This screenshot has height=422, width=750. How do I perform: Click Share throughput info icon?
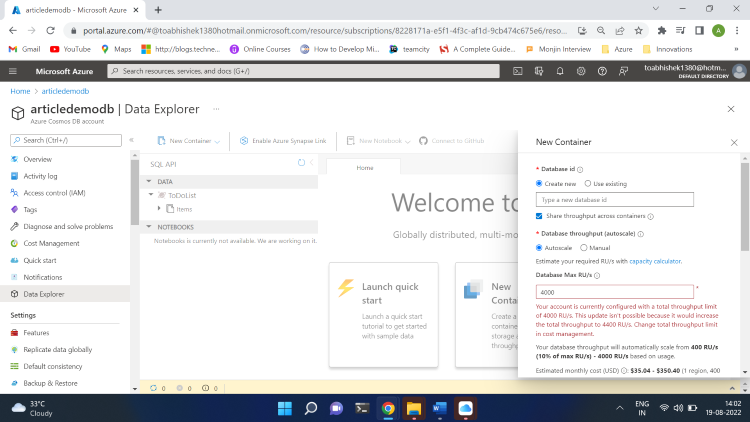click(x=651, y=216)
